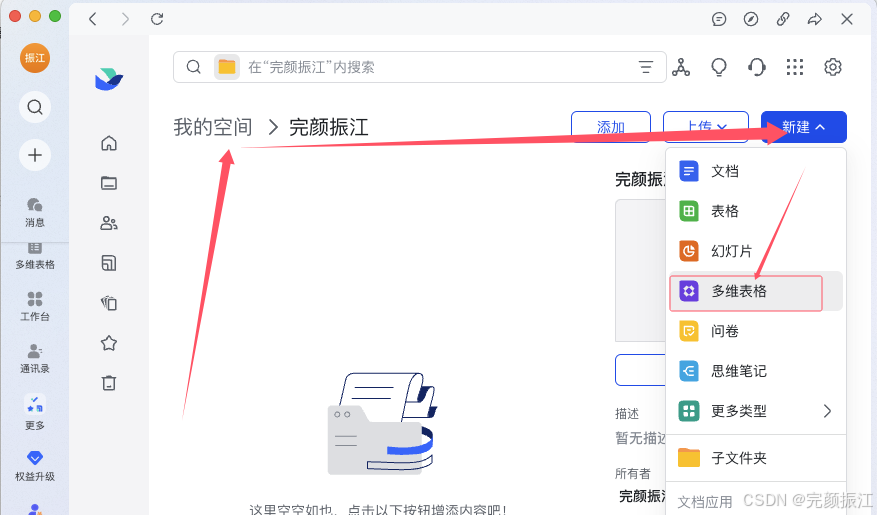Click the 添加 button
This screenshot has width=877, height=515.
(611, 127)
